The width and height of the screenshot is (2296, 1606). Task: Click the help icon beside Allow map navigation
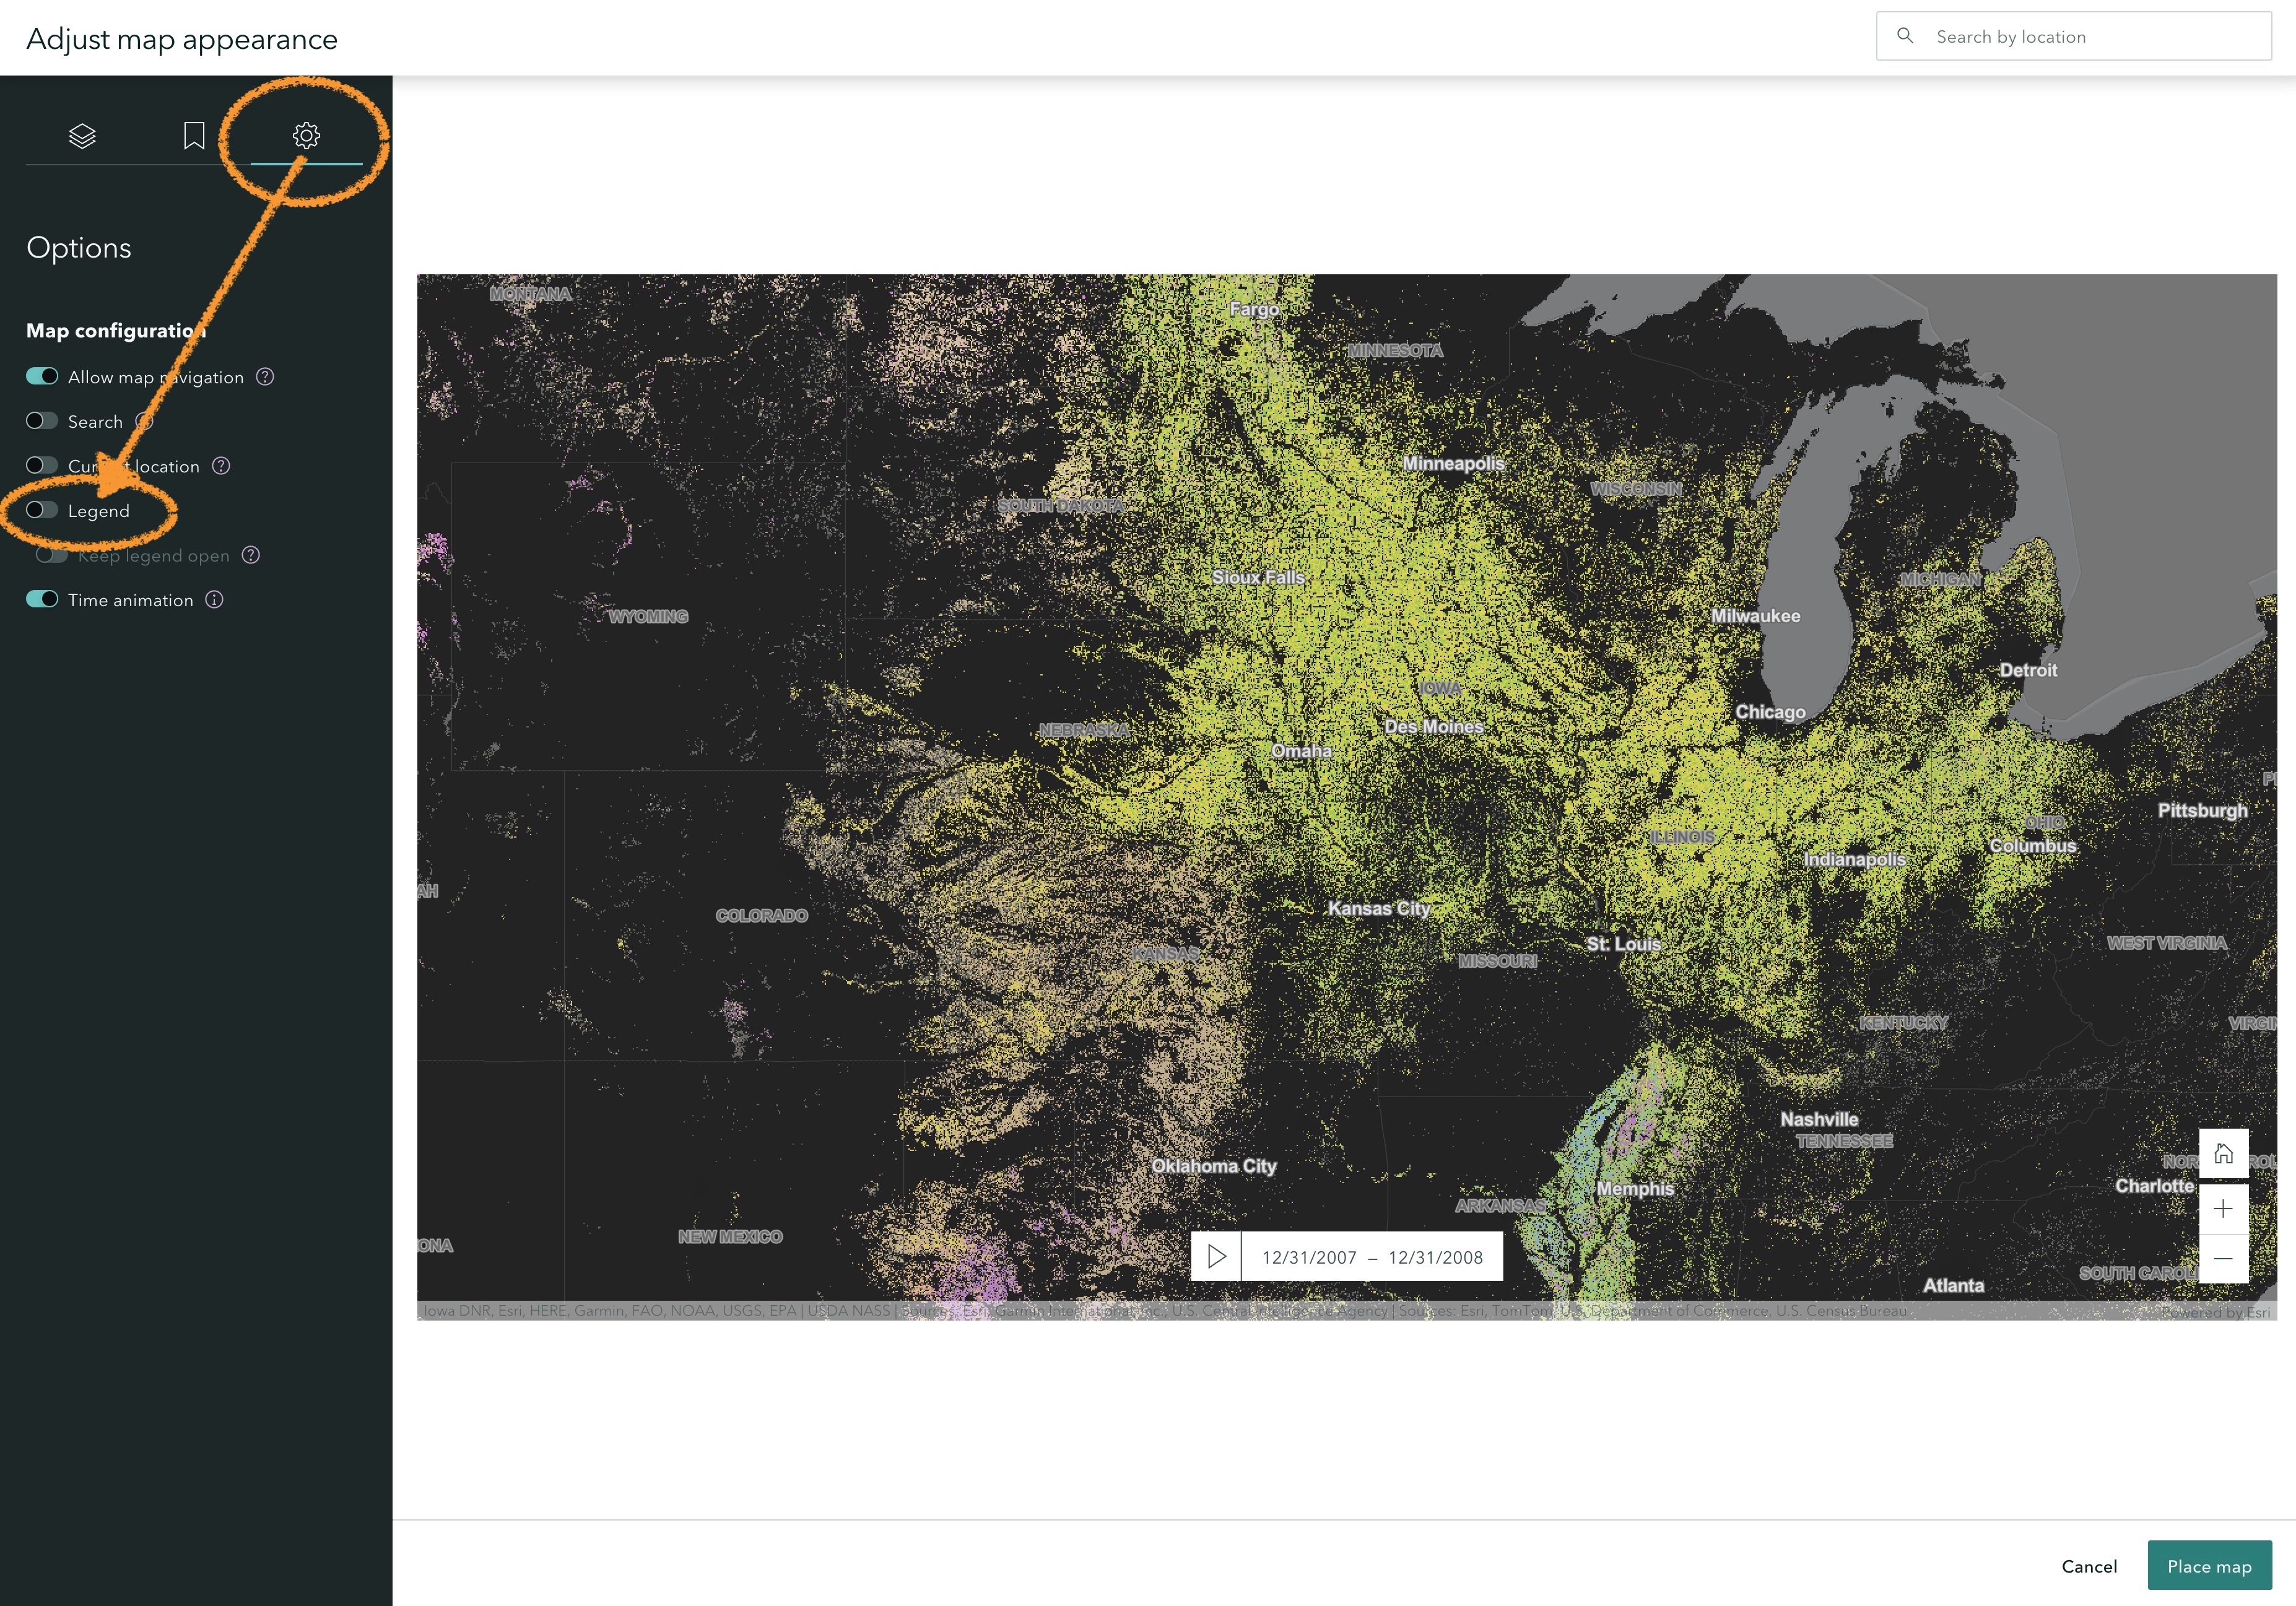264,377
